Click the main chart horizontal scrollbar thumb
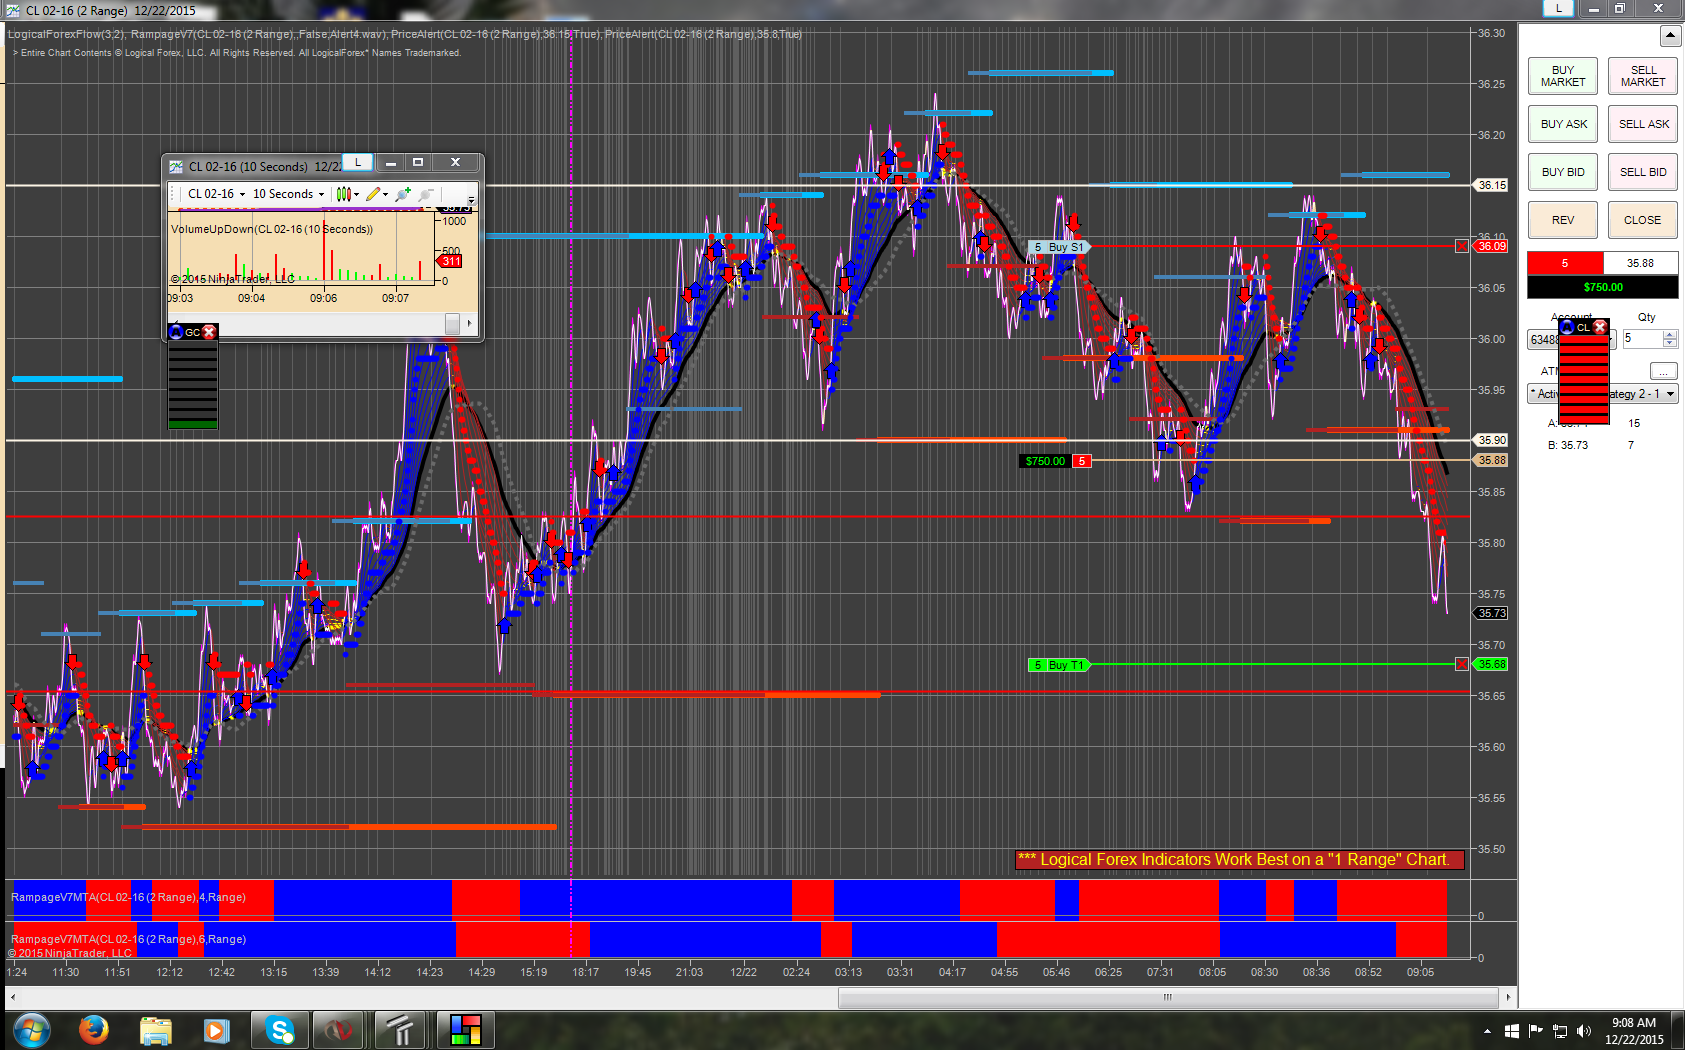Viewport: 1685px width, 1050px height. tap(1168, 997)
